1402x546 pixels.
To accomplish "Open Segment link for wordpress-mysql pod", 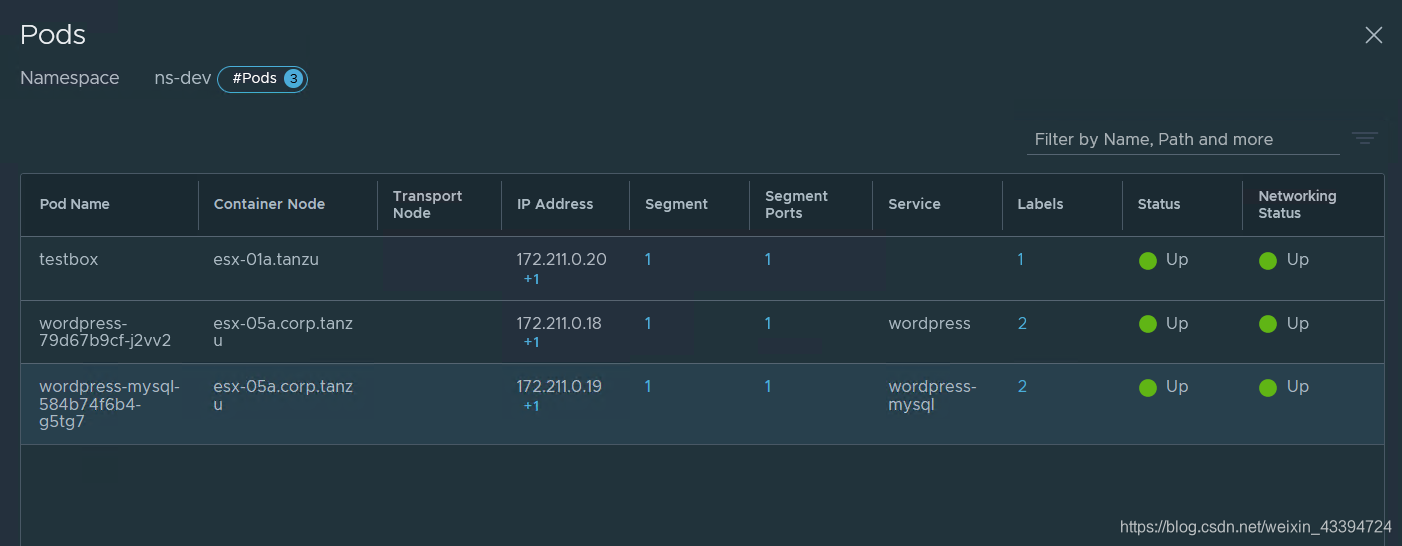I will [x=648, y=386].
